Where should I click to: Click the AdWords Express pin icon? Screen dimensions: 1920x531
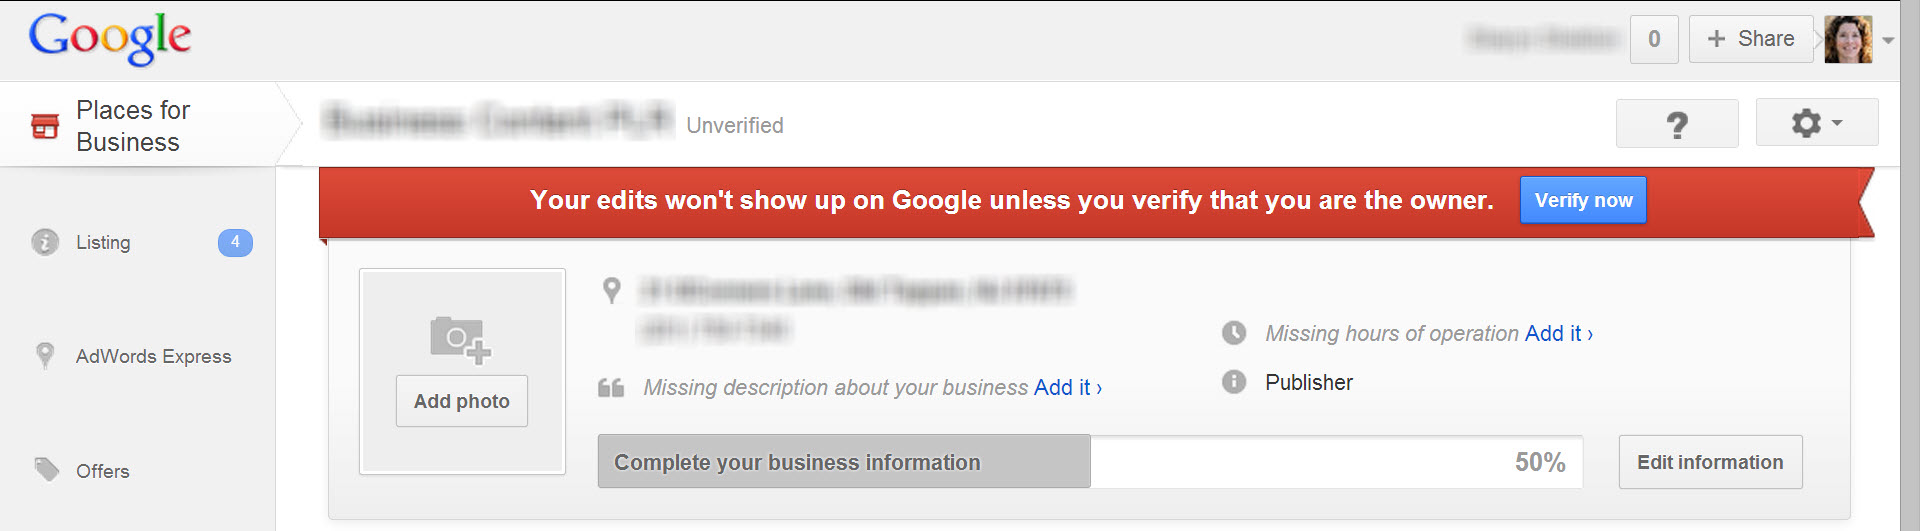point(45,355)
